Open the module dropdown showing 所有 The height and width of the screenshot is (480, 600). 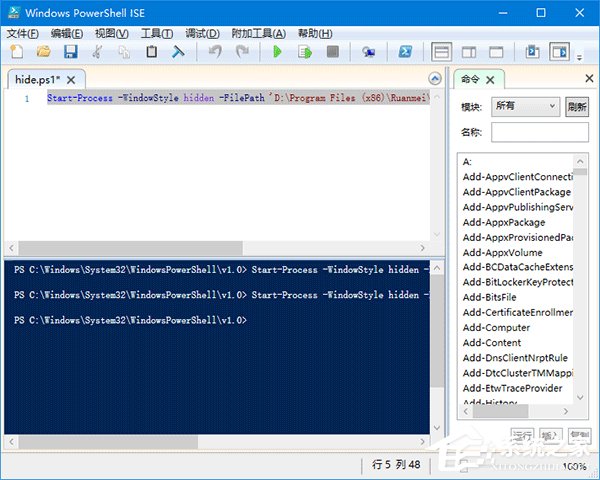tap(525, 106)
